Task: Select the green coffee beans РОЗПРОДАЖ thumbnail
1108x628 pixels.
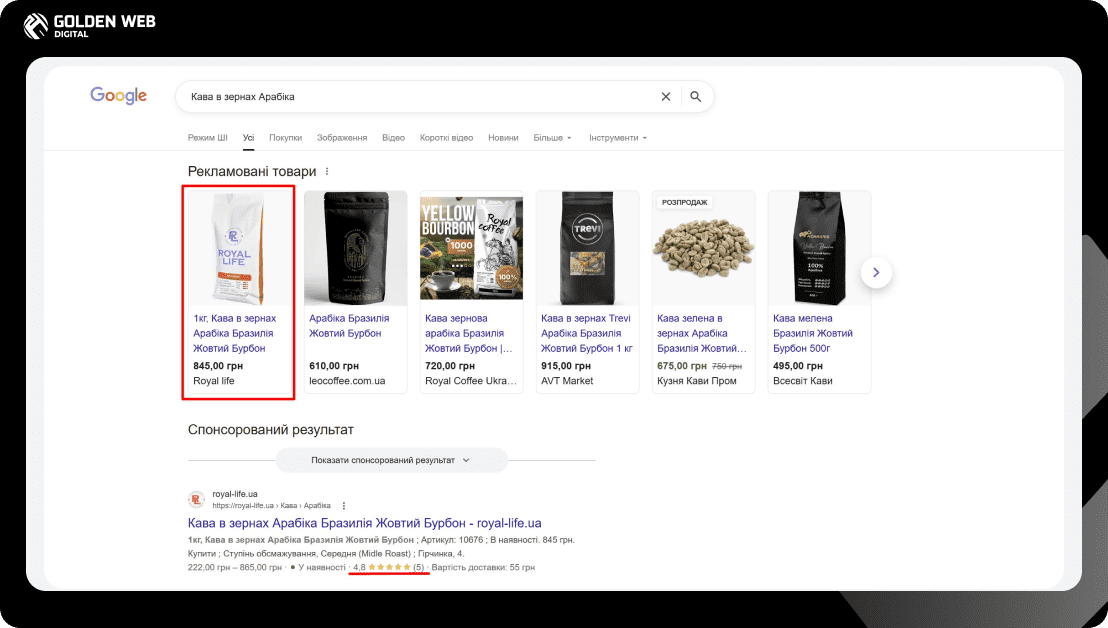Action: pyautogui.click(x=703, y=247)
